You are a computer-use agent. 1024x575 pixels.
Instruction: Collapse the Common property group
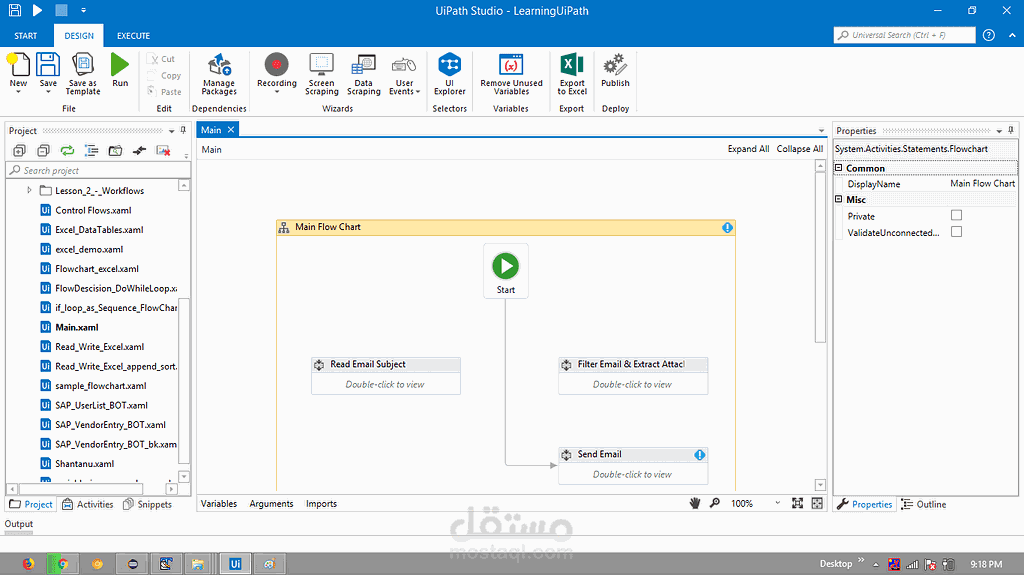coord(839,168)
